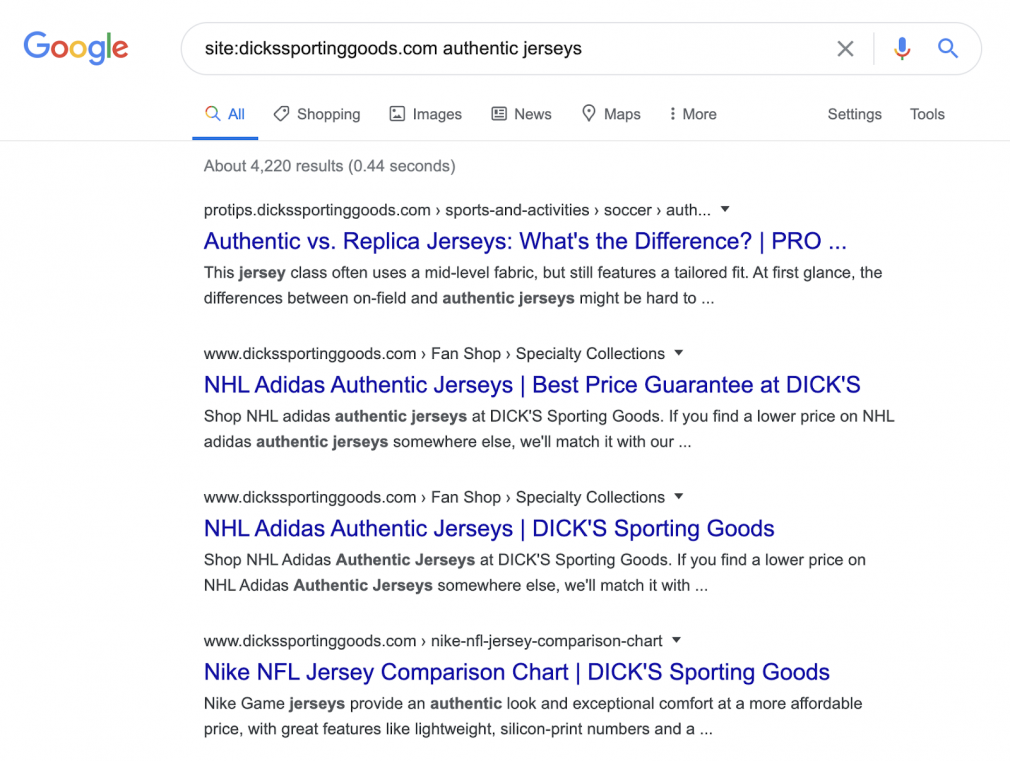This screenshot has width=1010, height=761.
Task: Open NHL Adidas Authentic Jerseys DICK'S Sporting Goods link
Action: pos(489,528)
